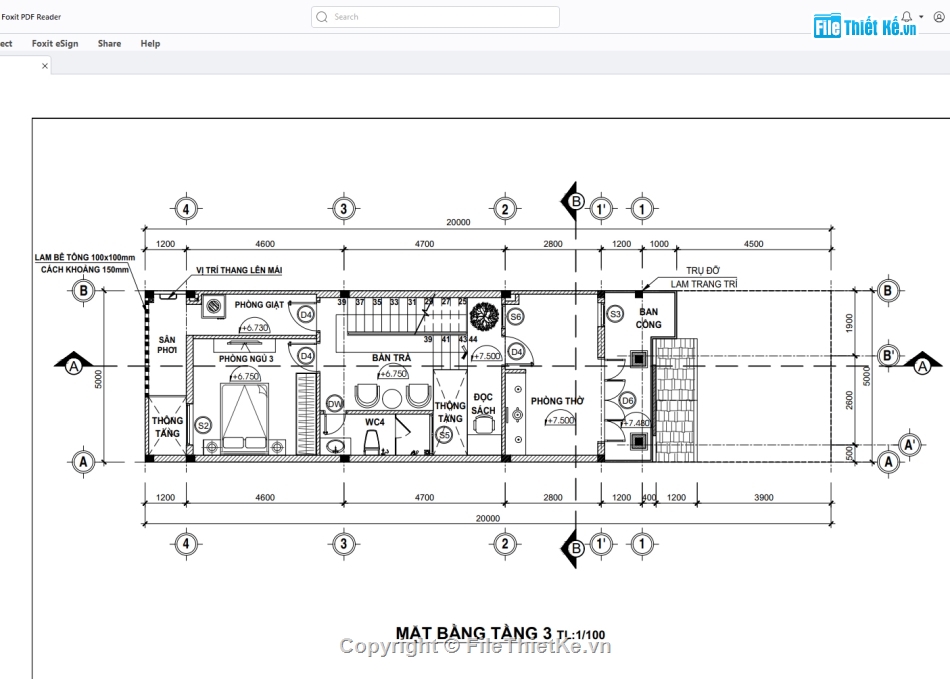
Task: Click the top section B arrow marker
Action: pos(572,199)
